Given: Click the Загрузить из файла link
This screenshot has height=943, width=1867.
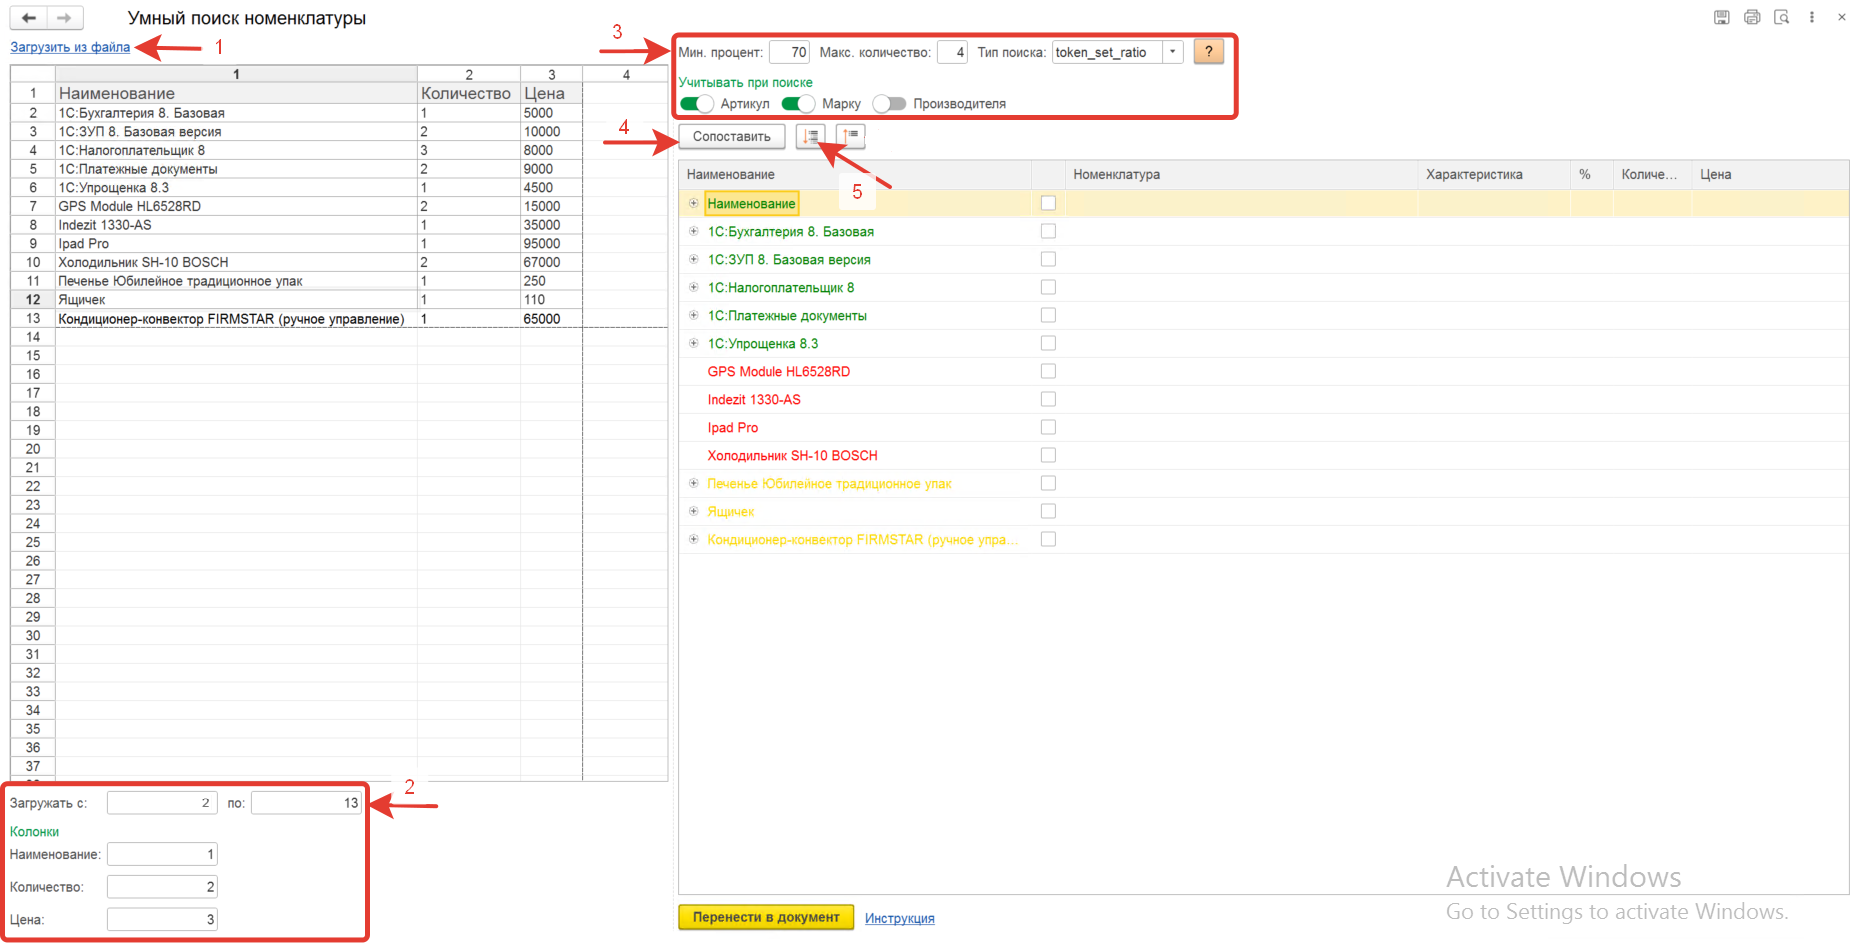Looking at the screenshot, I should (x=70, y=47).
